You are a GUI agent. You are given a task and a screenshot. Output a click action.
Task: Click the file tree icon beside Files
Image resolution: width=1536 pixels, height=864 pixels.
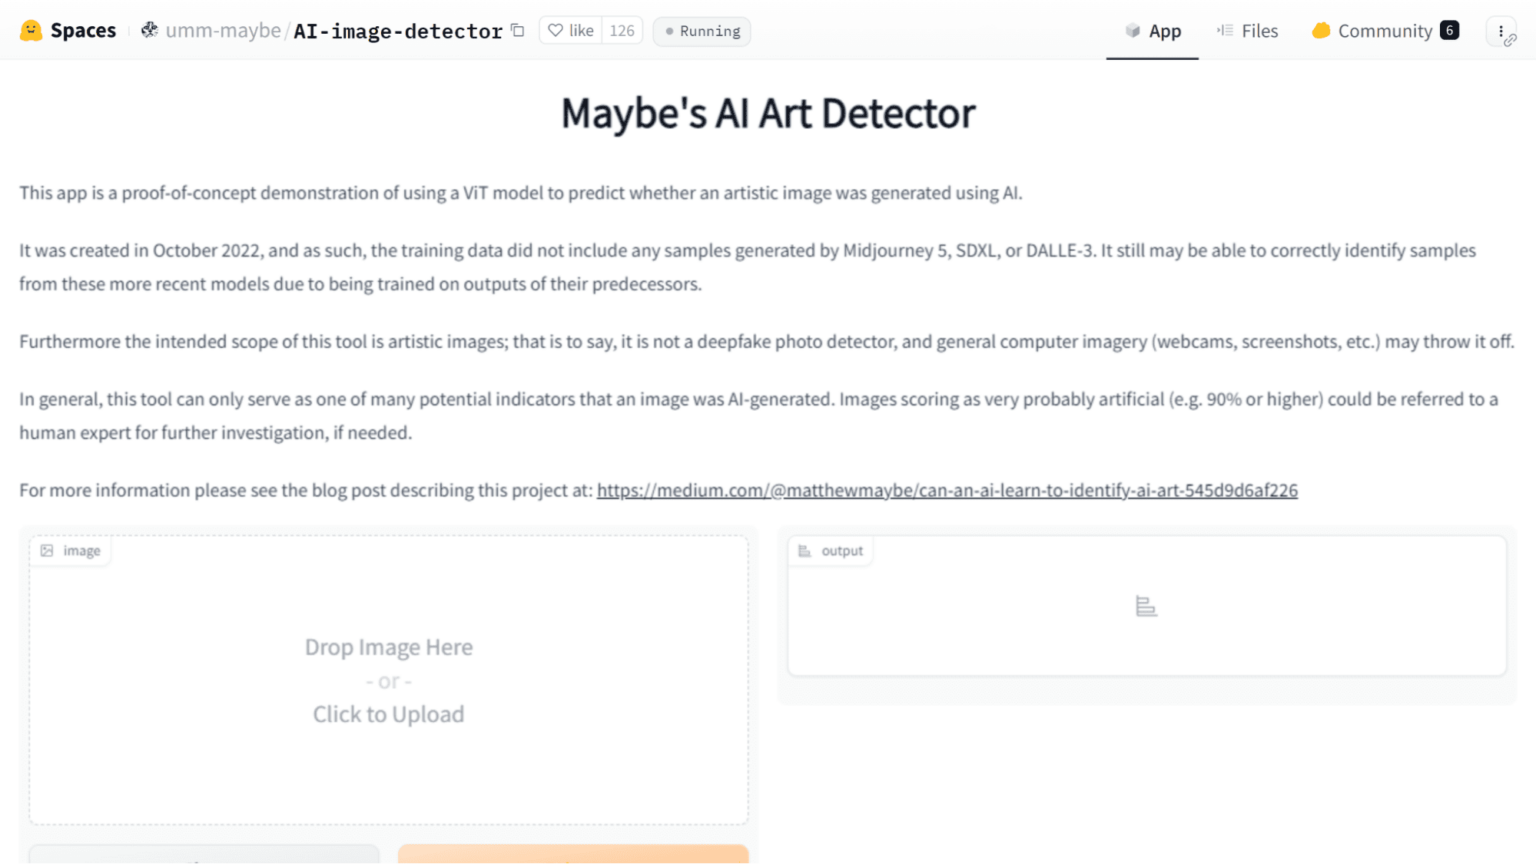[1223, 30]
